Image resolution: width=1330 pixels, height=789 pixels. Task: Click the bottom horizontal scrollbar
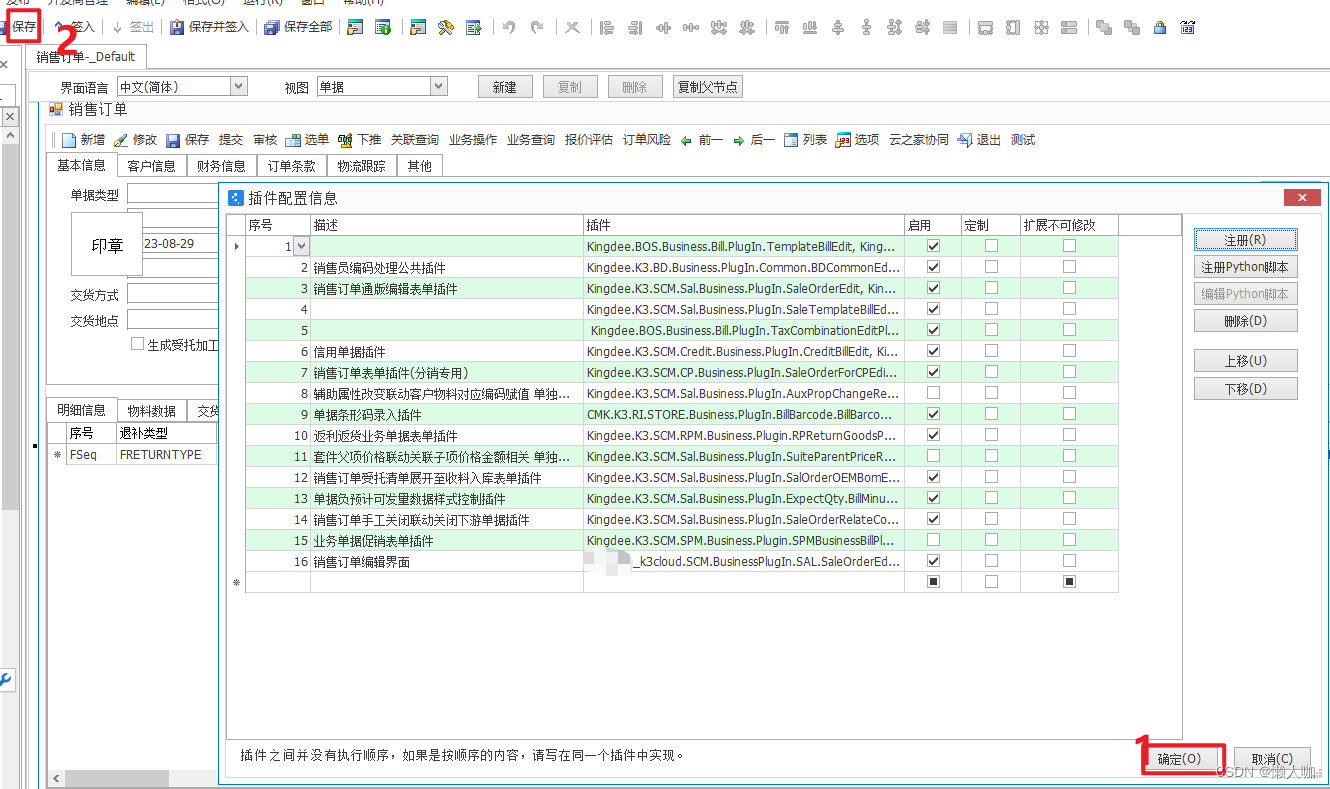click(x=132, y=778)
